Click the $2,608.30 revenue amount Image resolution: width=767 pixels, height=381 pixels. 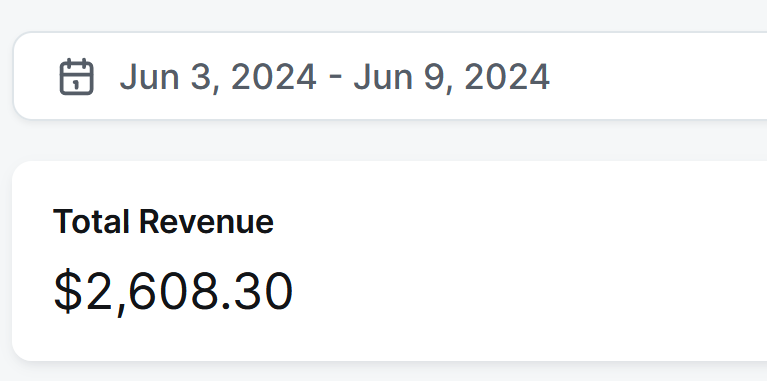coord(173,292)
